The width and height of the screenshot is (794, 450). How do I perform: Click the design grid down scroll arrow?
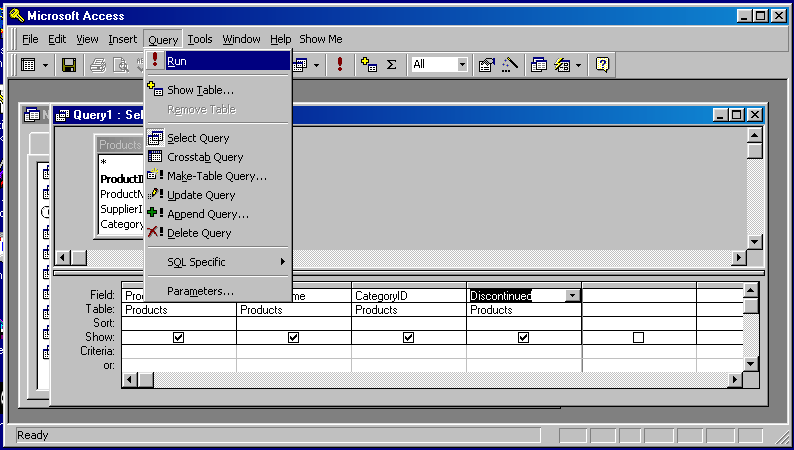750,364
